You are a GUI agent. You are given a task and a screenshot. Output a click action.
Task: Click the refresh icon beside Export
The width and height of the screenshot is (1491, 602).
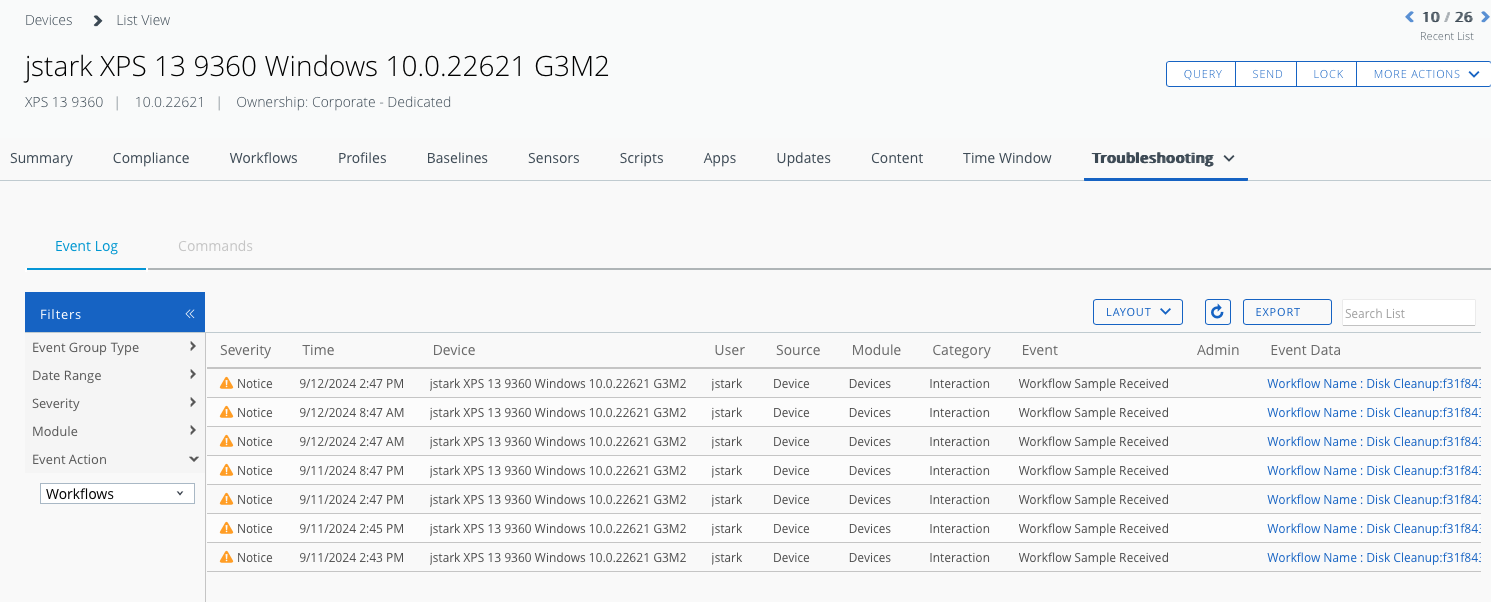click(1217, 312)
